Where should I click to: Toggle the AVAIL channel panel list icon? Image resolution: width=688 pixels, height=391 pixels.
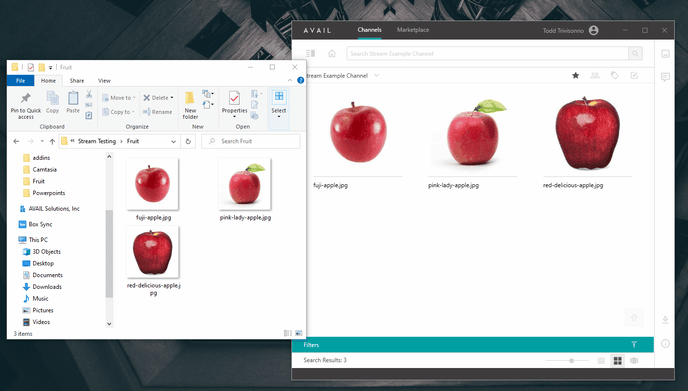pos(310,54)
